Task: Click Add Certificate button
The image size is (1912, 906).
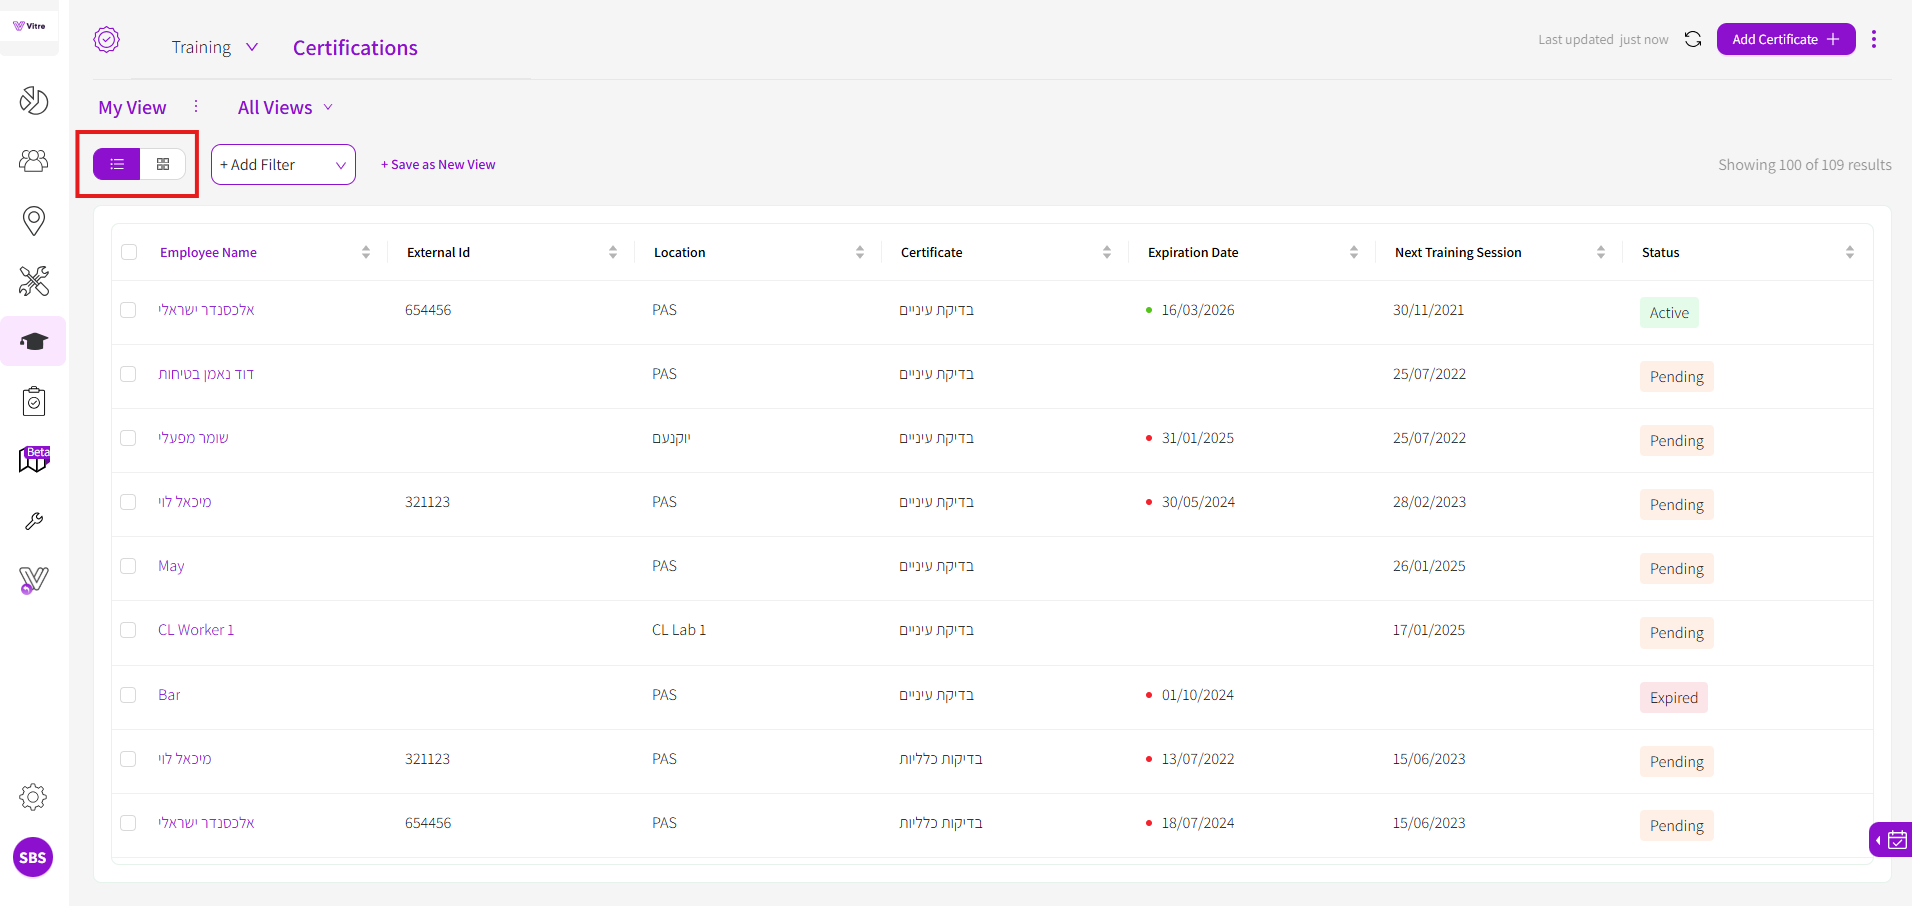Action: pyautogui.click(x=1786, y=39)
